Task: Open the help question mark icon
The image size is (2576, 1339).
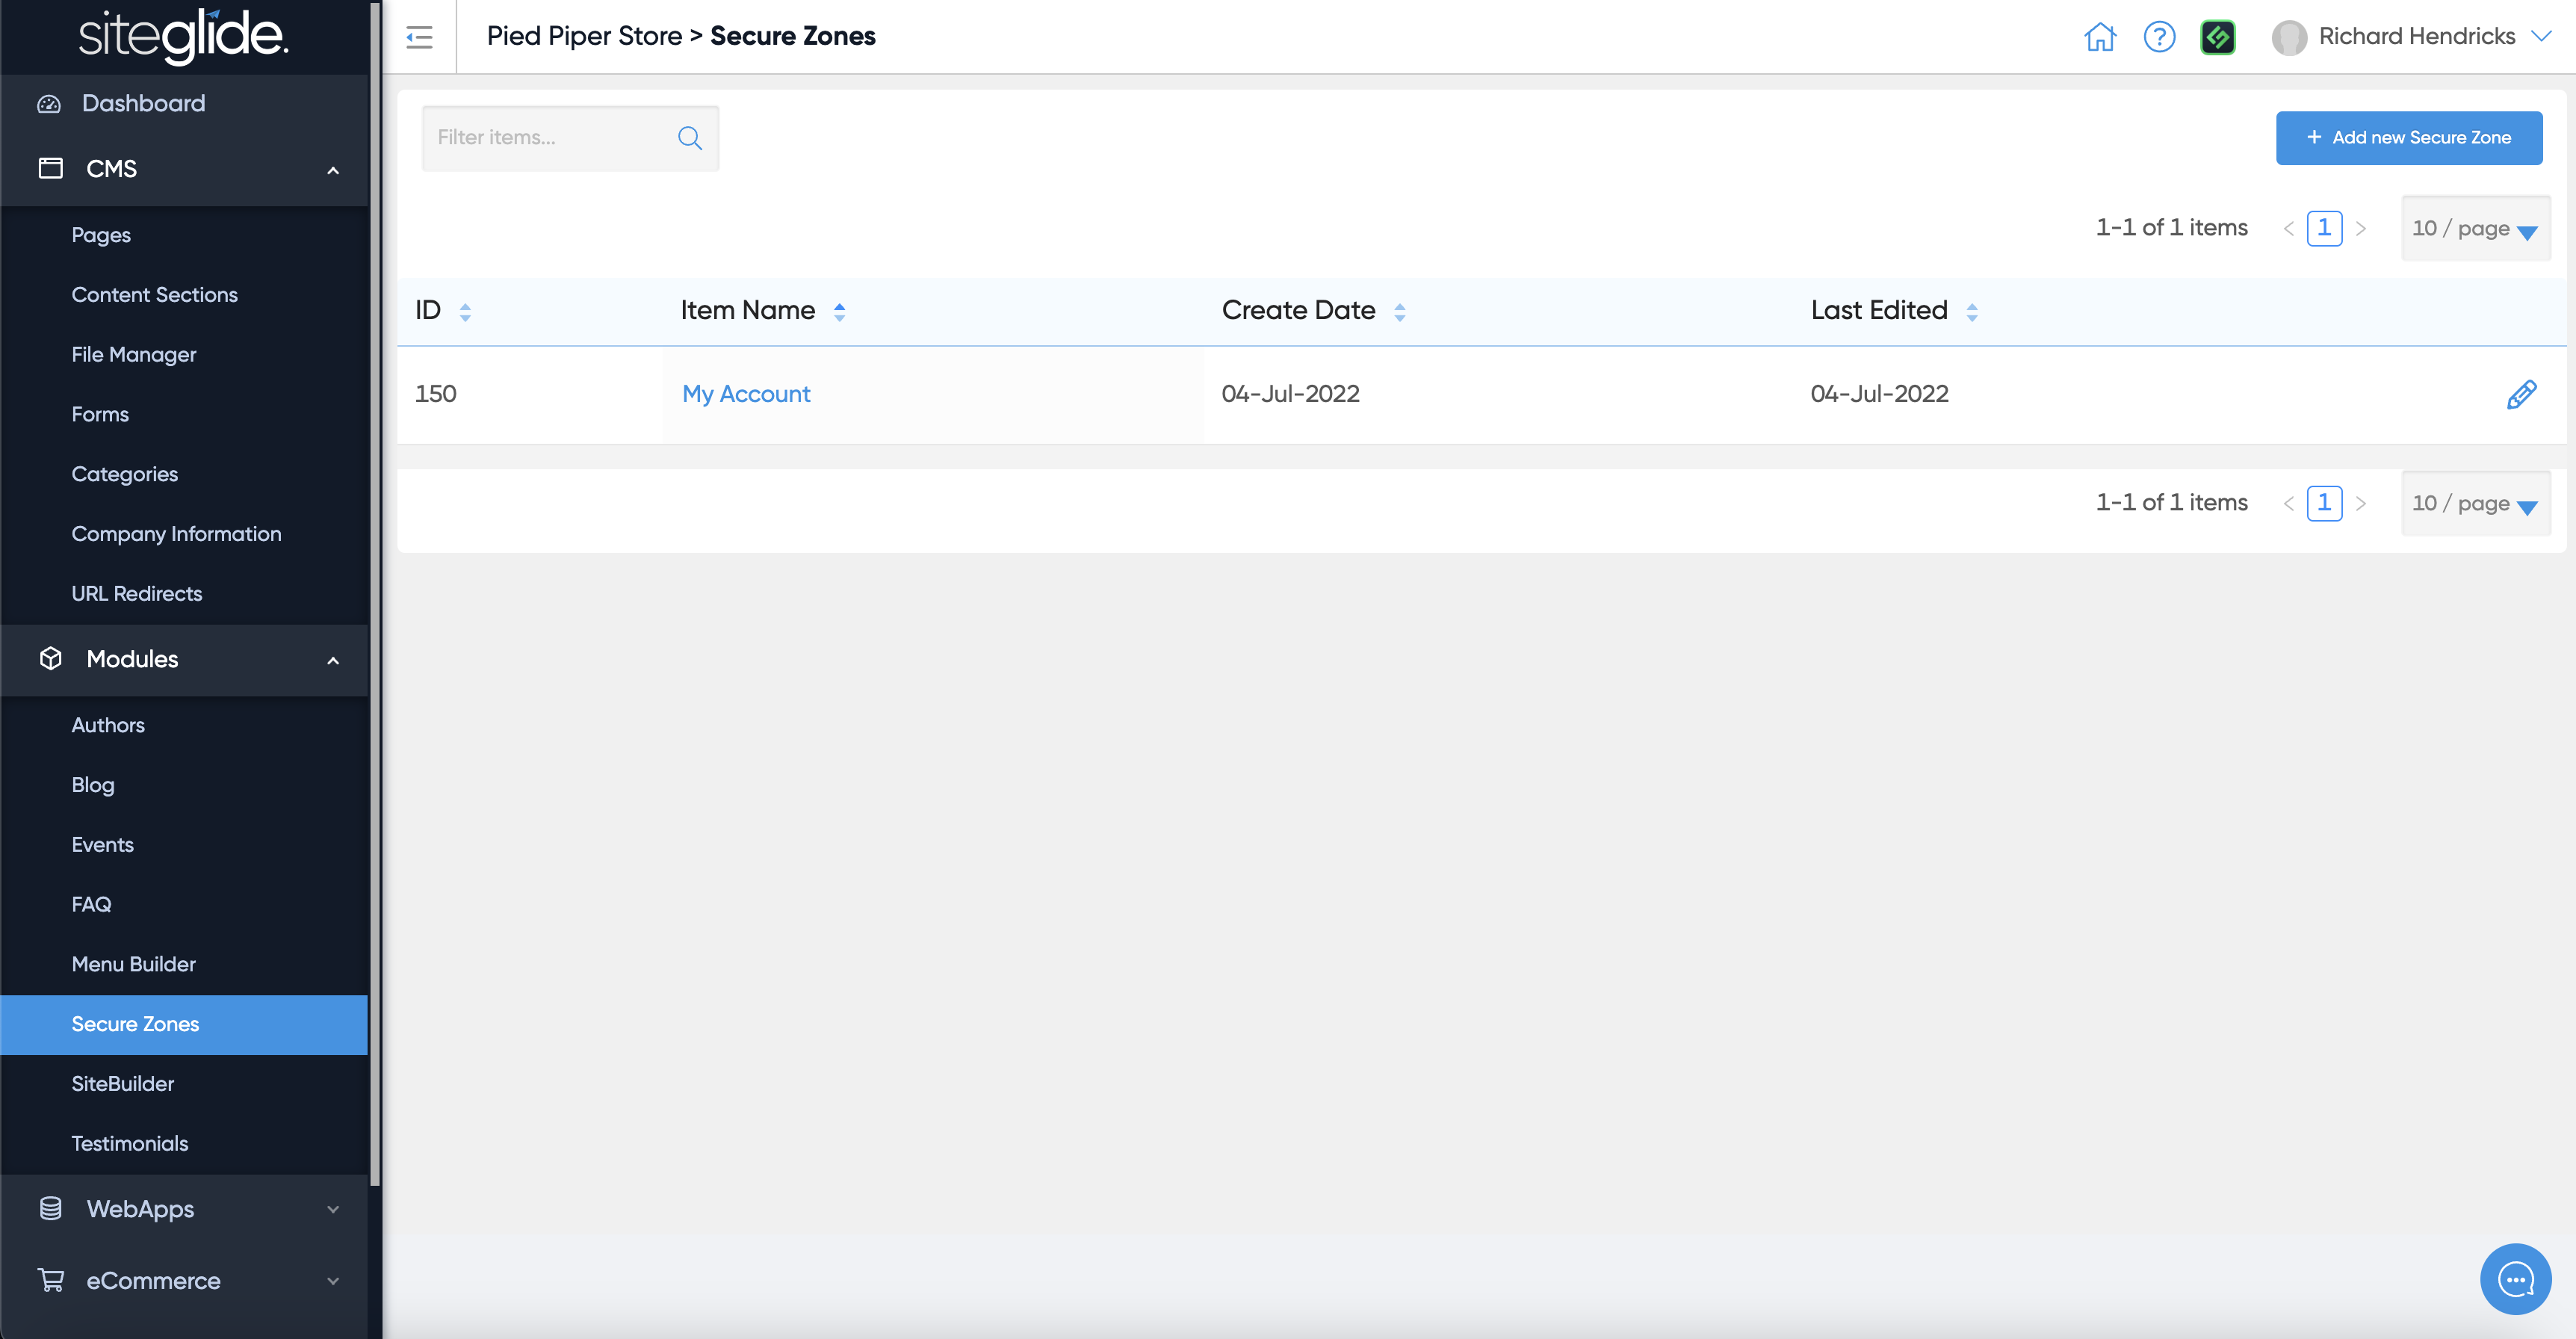Action: click(2159, 37)
